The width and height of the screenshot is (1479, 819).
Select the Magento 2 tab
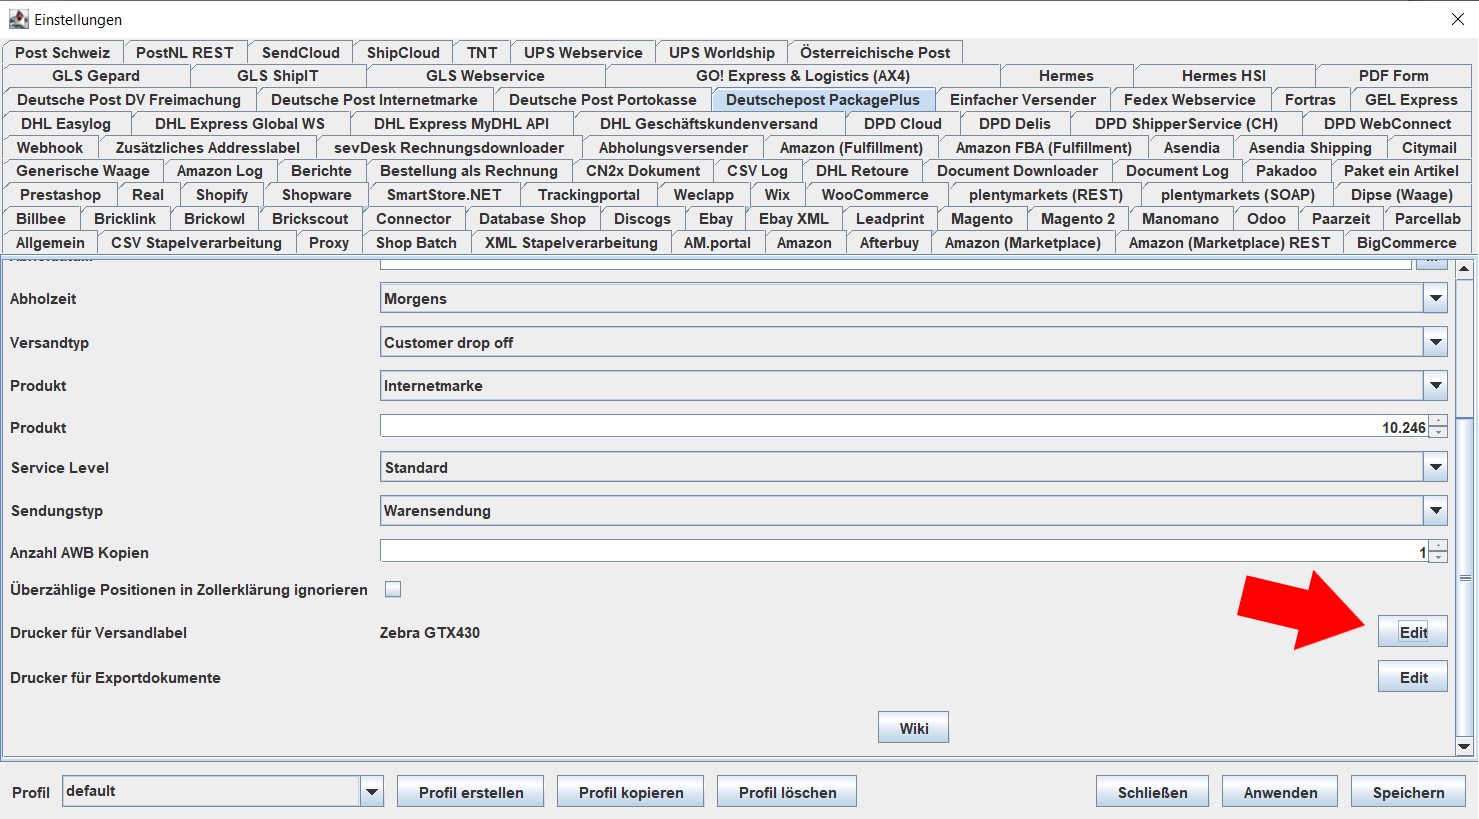point(1077,219)
